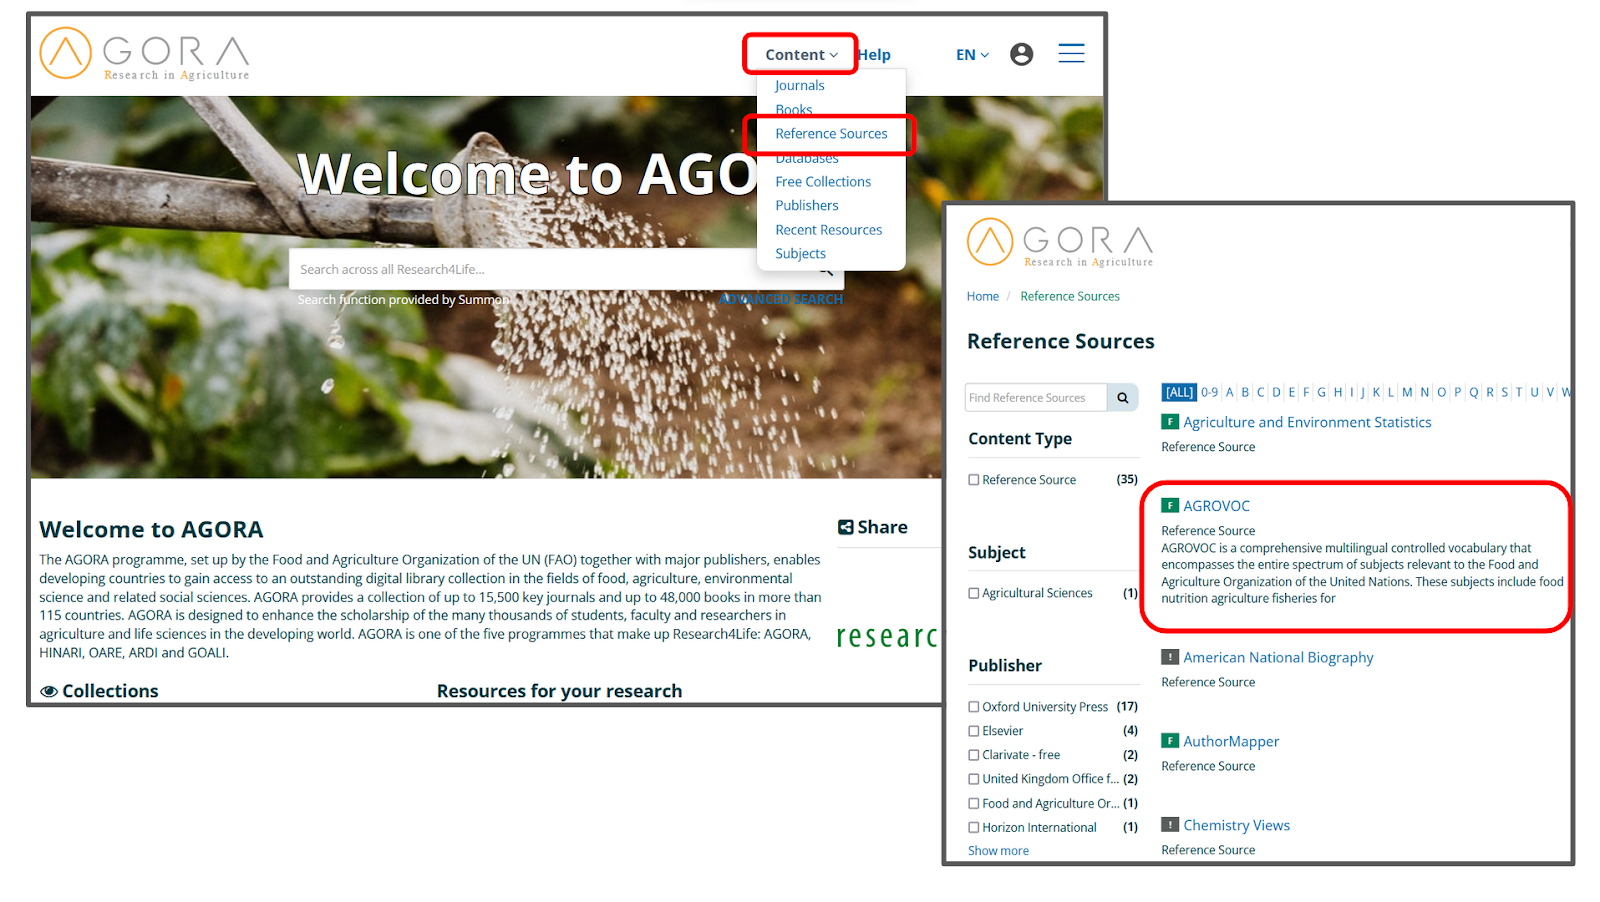Expand the Content dropdown menu
The image size is (1600, 902).
pyautogui.click(x=801, y=55)
